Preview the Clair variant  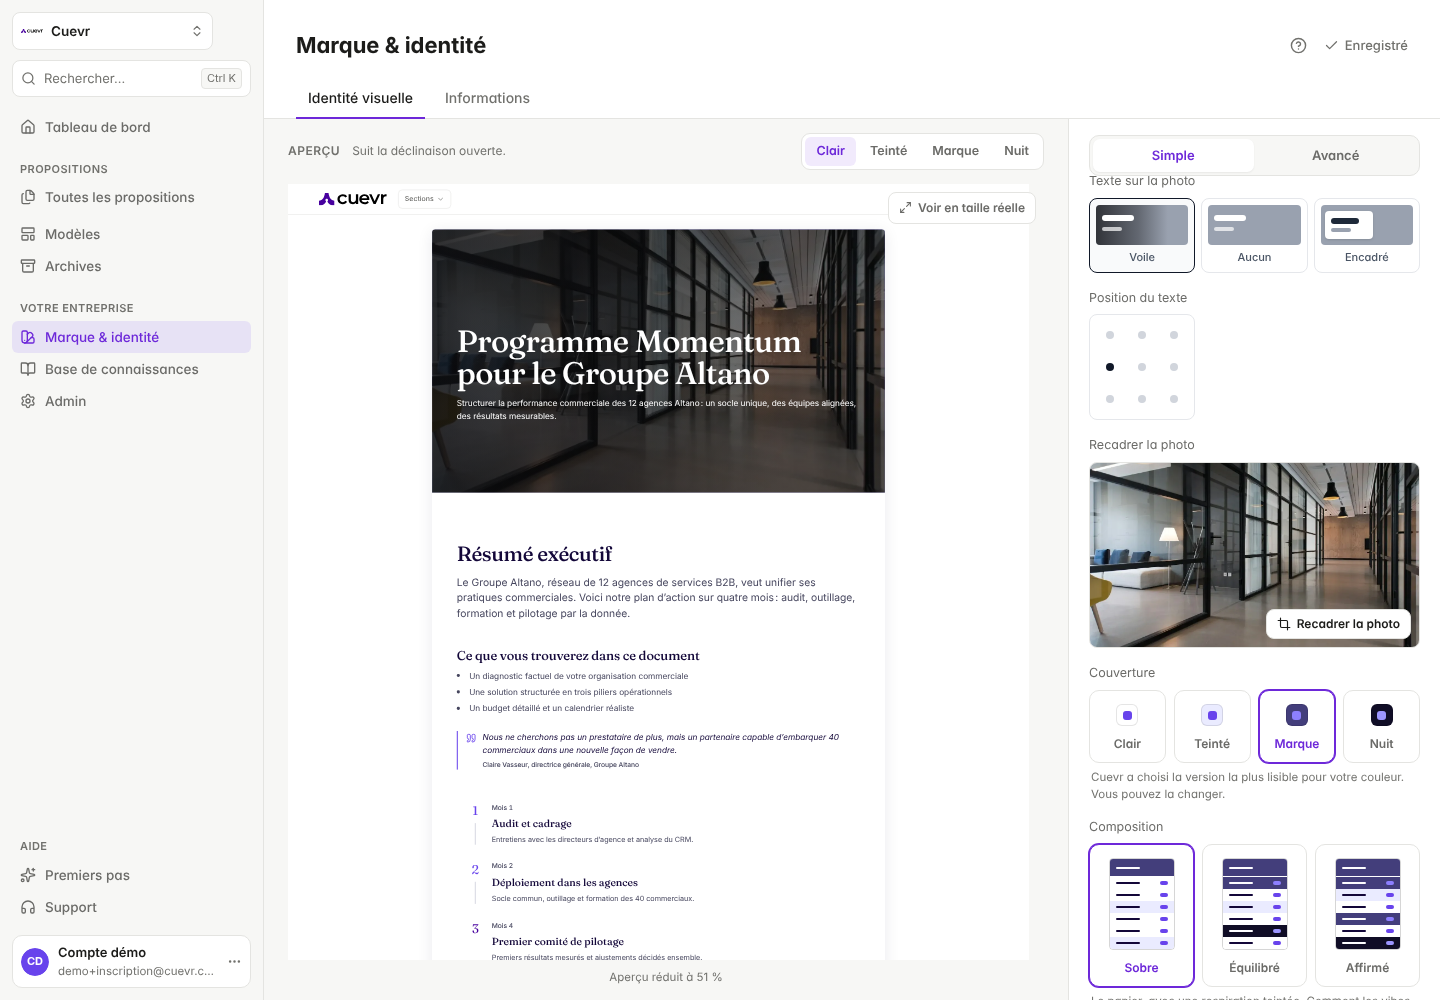pyautogui.click(x=830, y=151)
